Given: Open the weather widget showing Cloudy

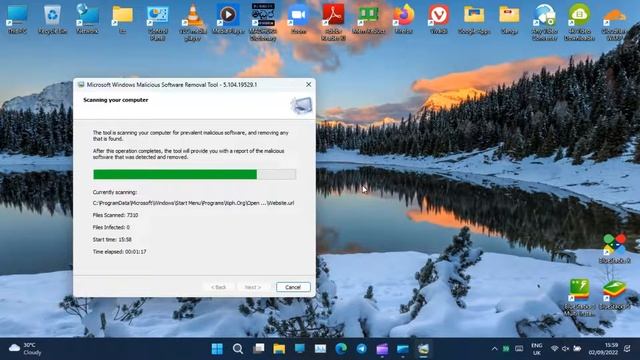Looking at the screenshot, I should pos(25,349).
